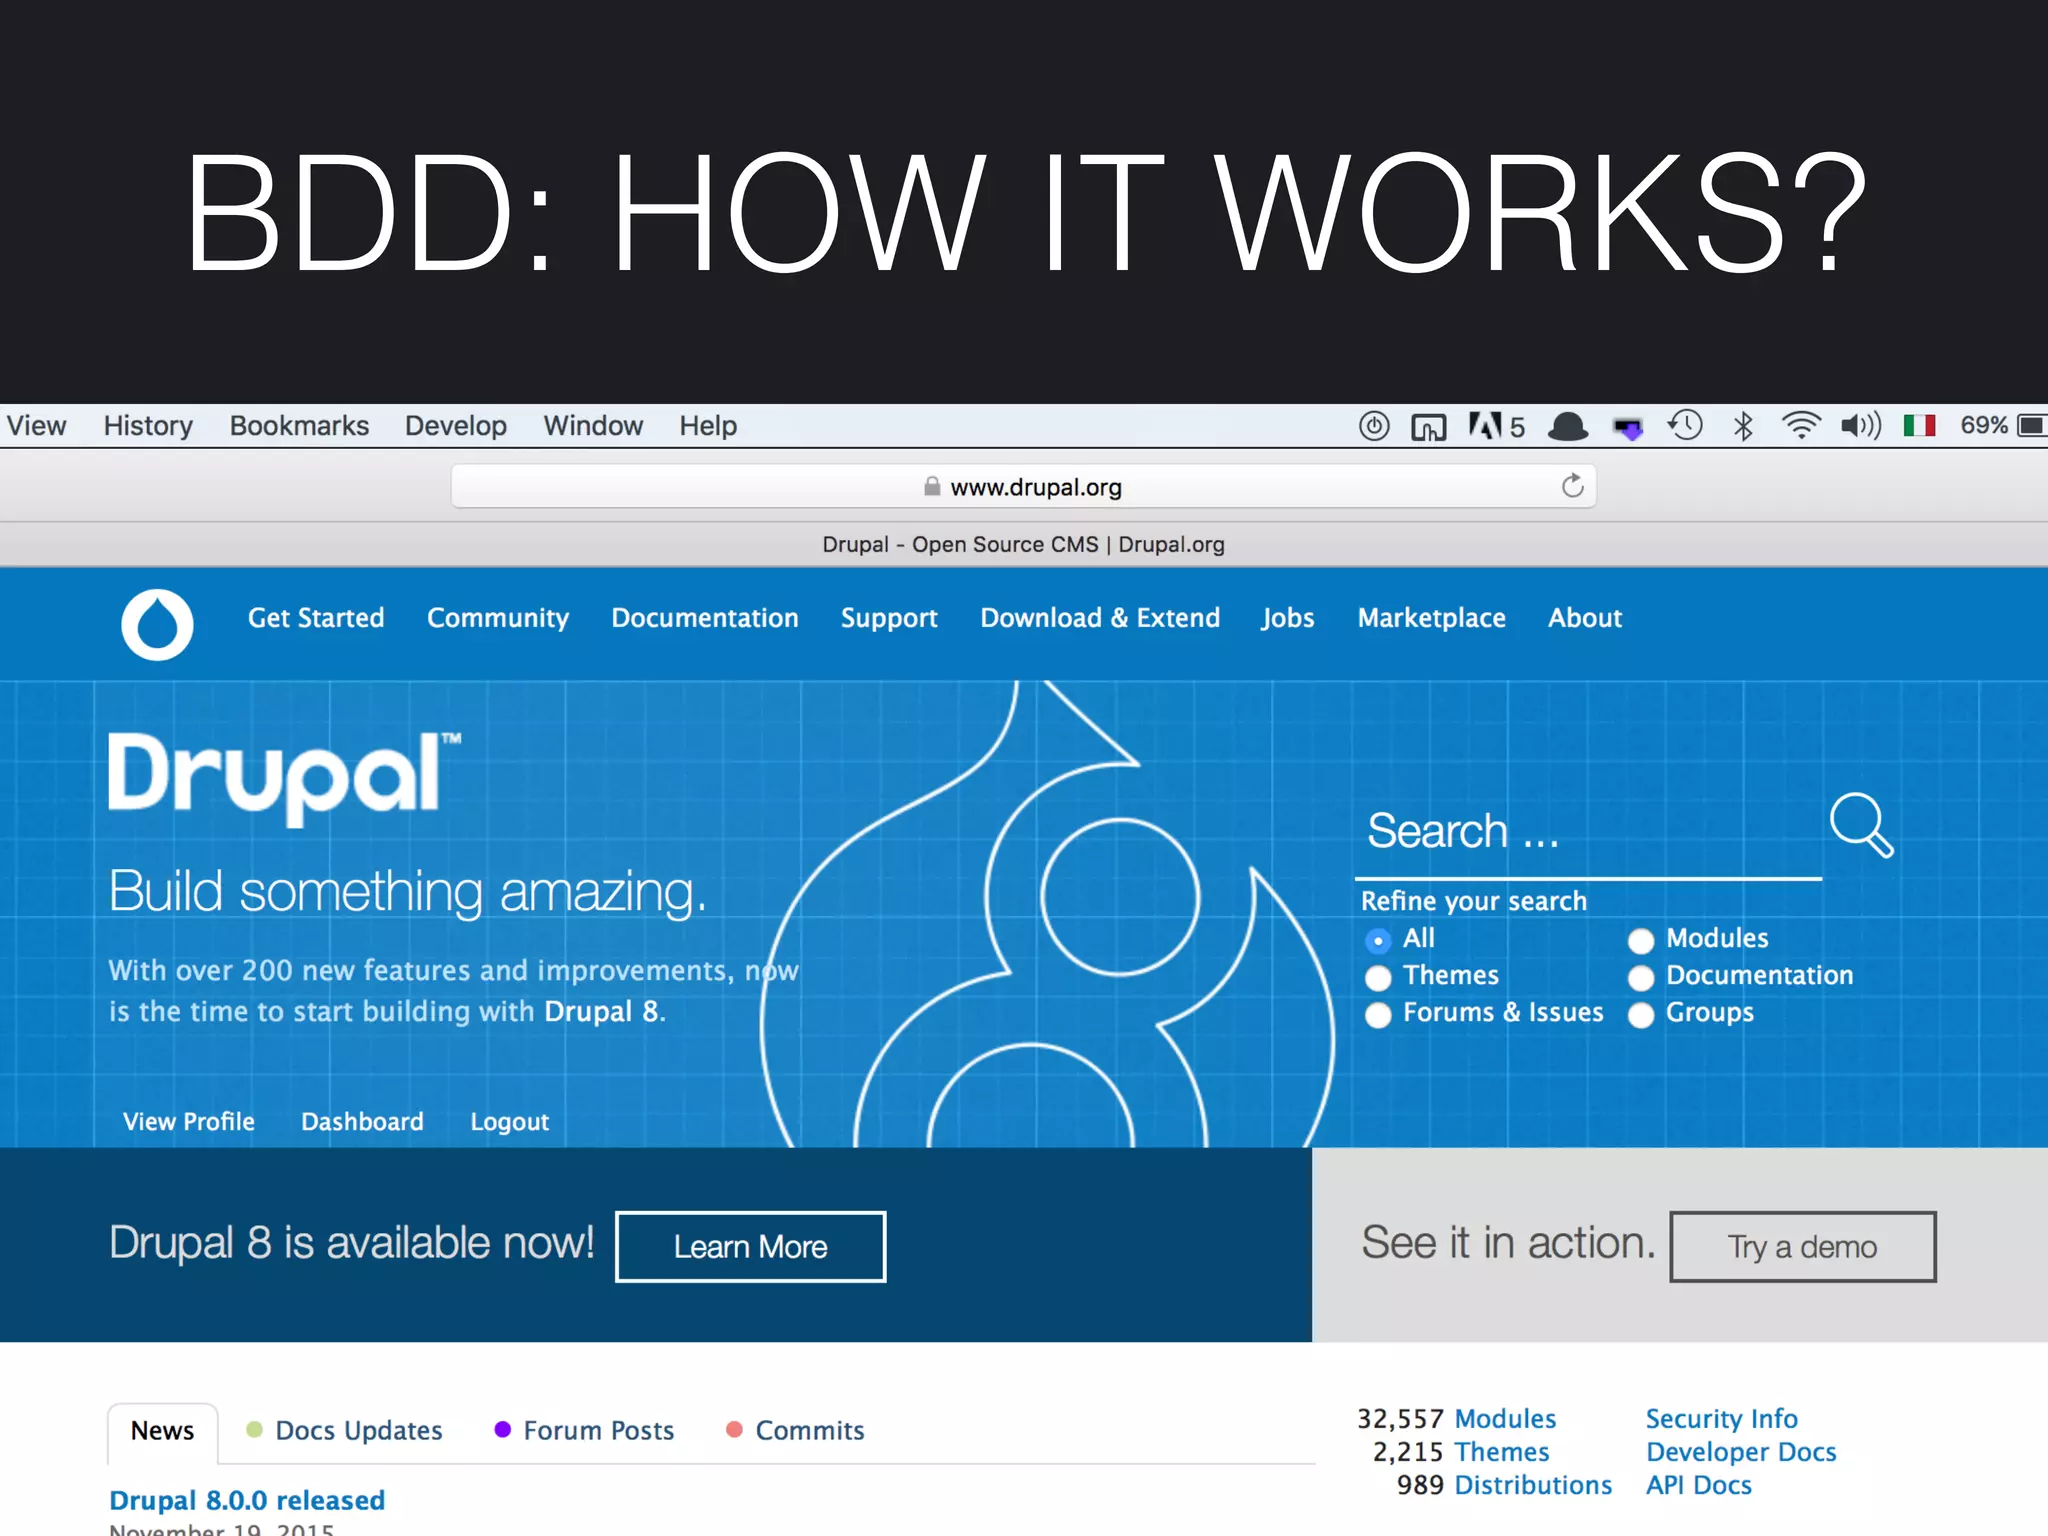
Task: Select the Documentation search radio button
Action: [1641, 978]
